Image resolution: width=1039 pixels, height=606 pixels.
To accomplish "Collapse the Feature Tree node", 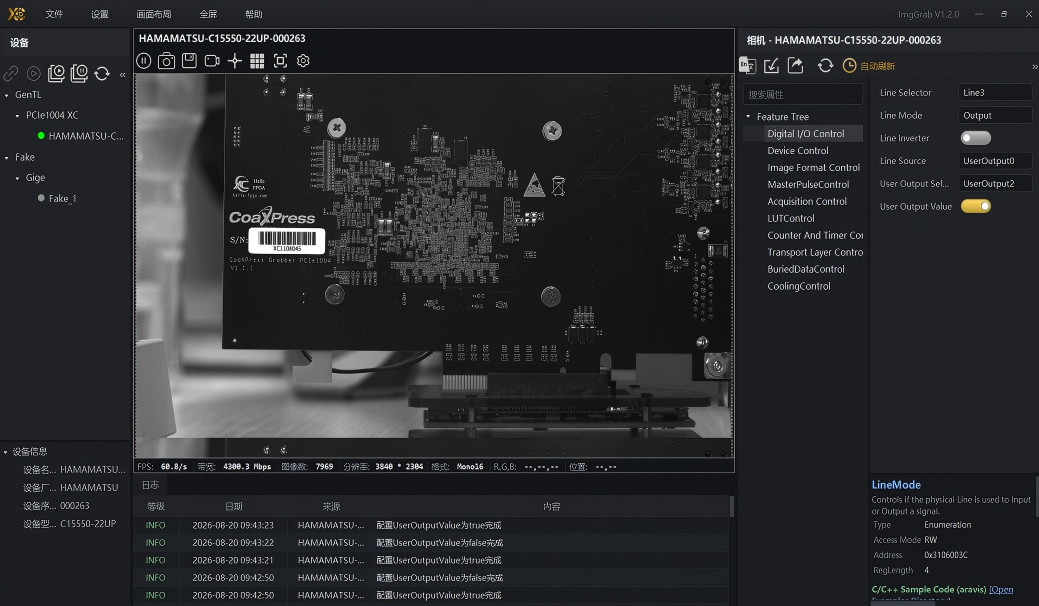I will pyautogui.click(x=748, y=117).
